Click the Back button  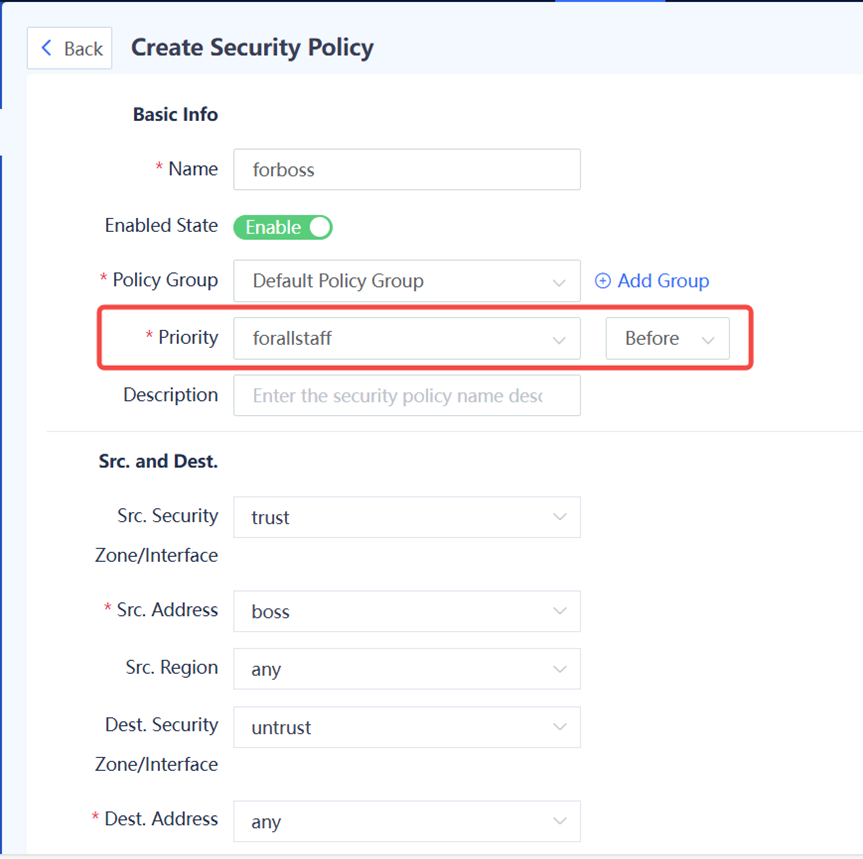[70, 48]
